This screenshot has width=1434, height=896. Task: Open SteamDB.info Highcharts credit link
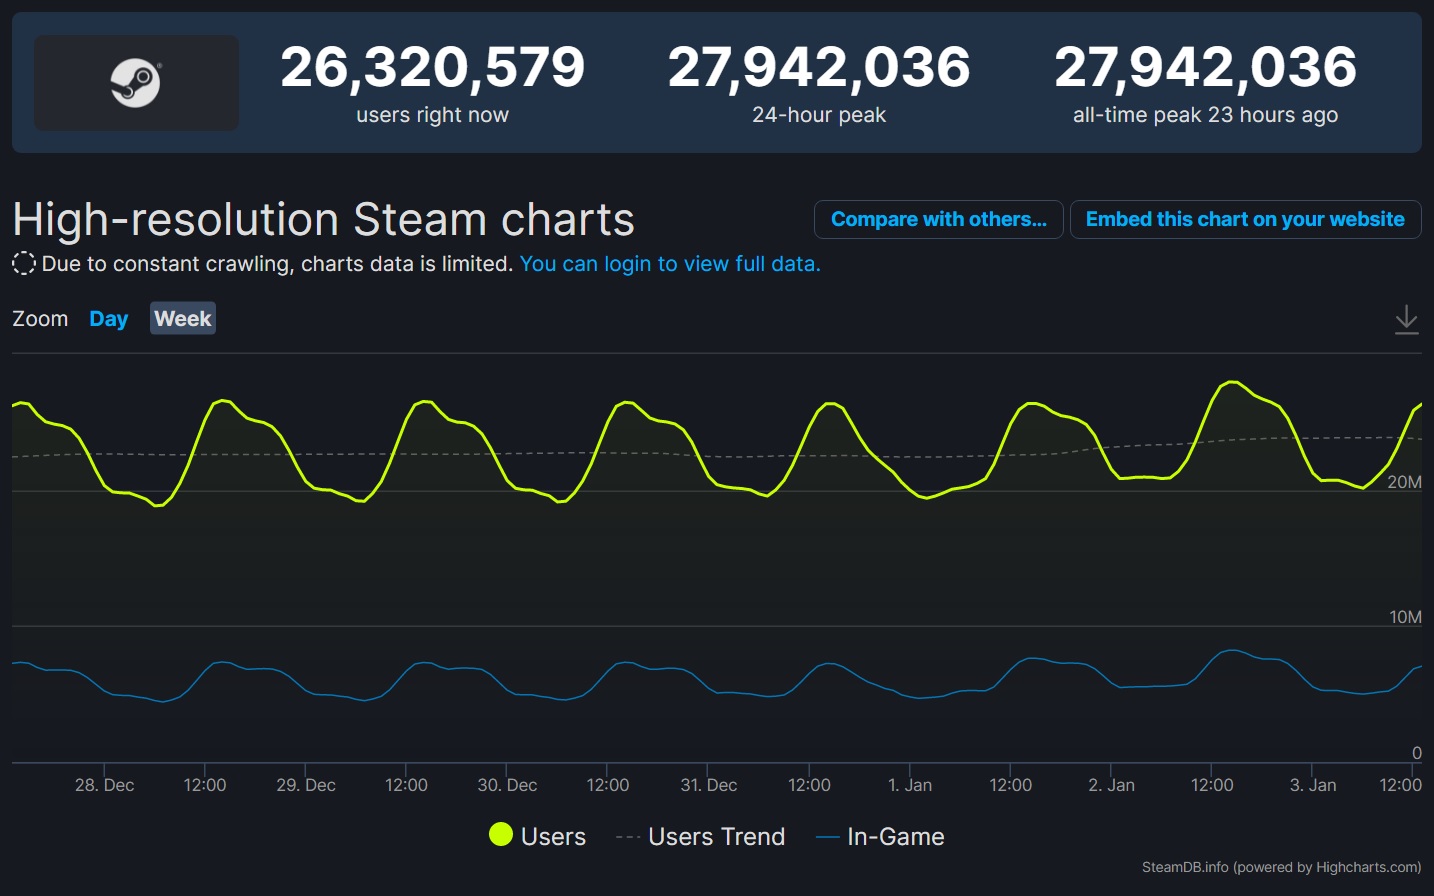tap(1281, 867)
